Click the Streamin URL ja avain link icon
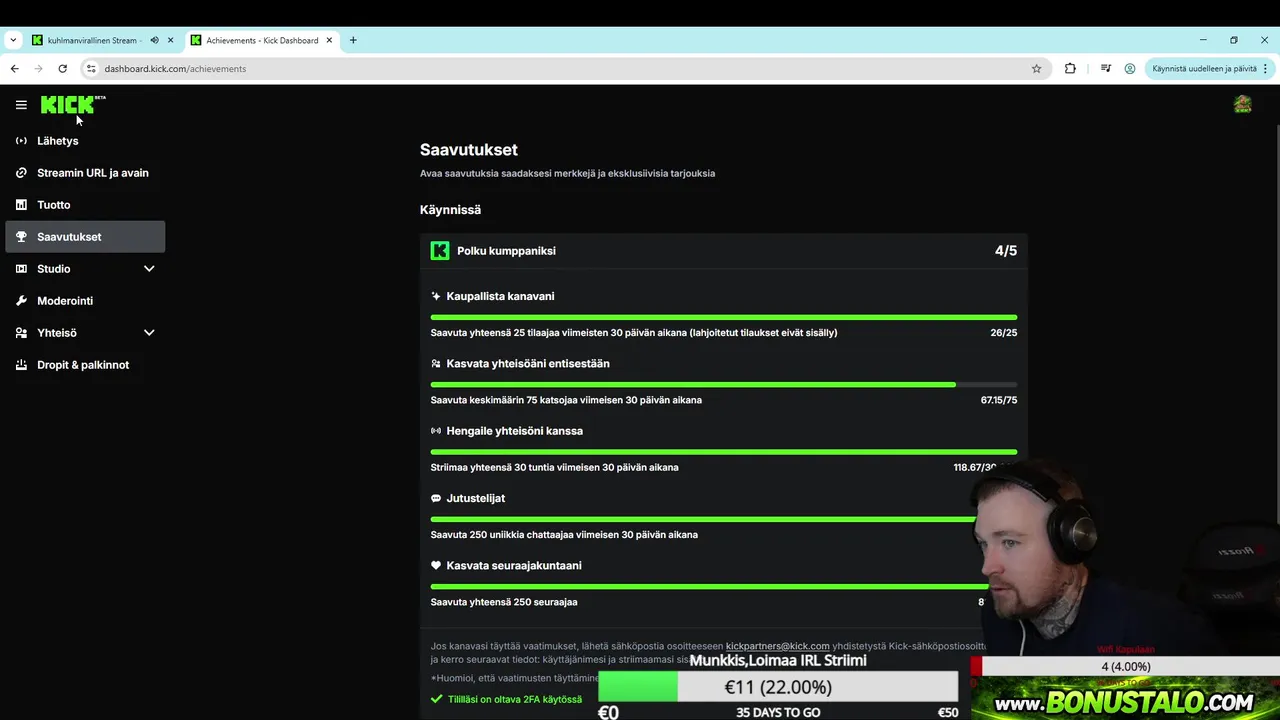The height and width of the screenshot is (720, 1280). (x=21, y=173)
